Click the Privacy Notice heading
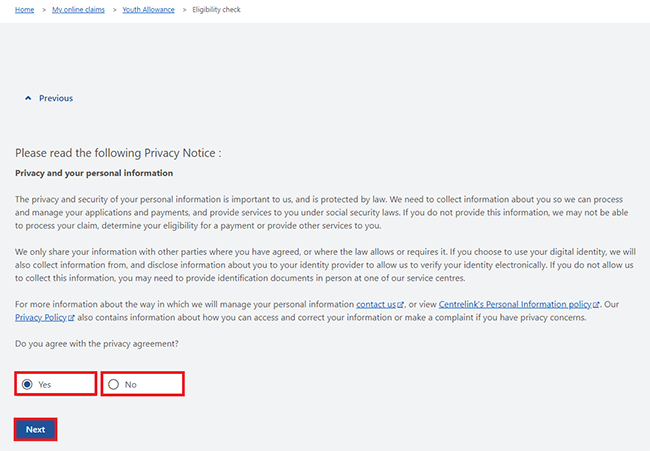This screenshot has height=451, width=650. pos(118,153)
